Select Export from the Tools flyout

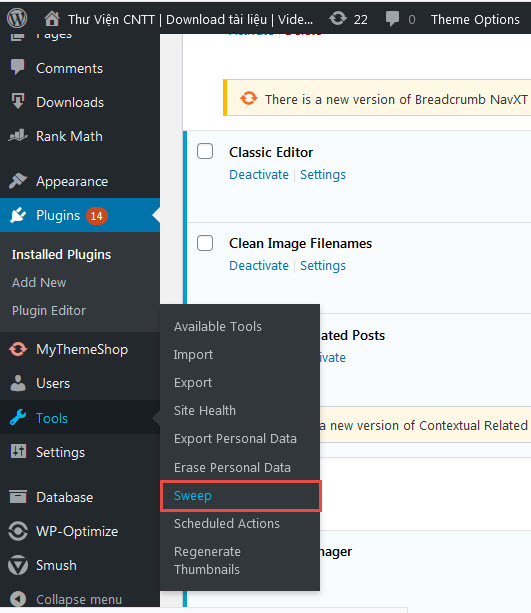coord(193,383)
